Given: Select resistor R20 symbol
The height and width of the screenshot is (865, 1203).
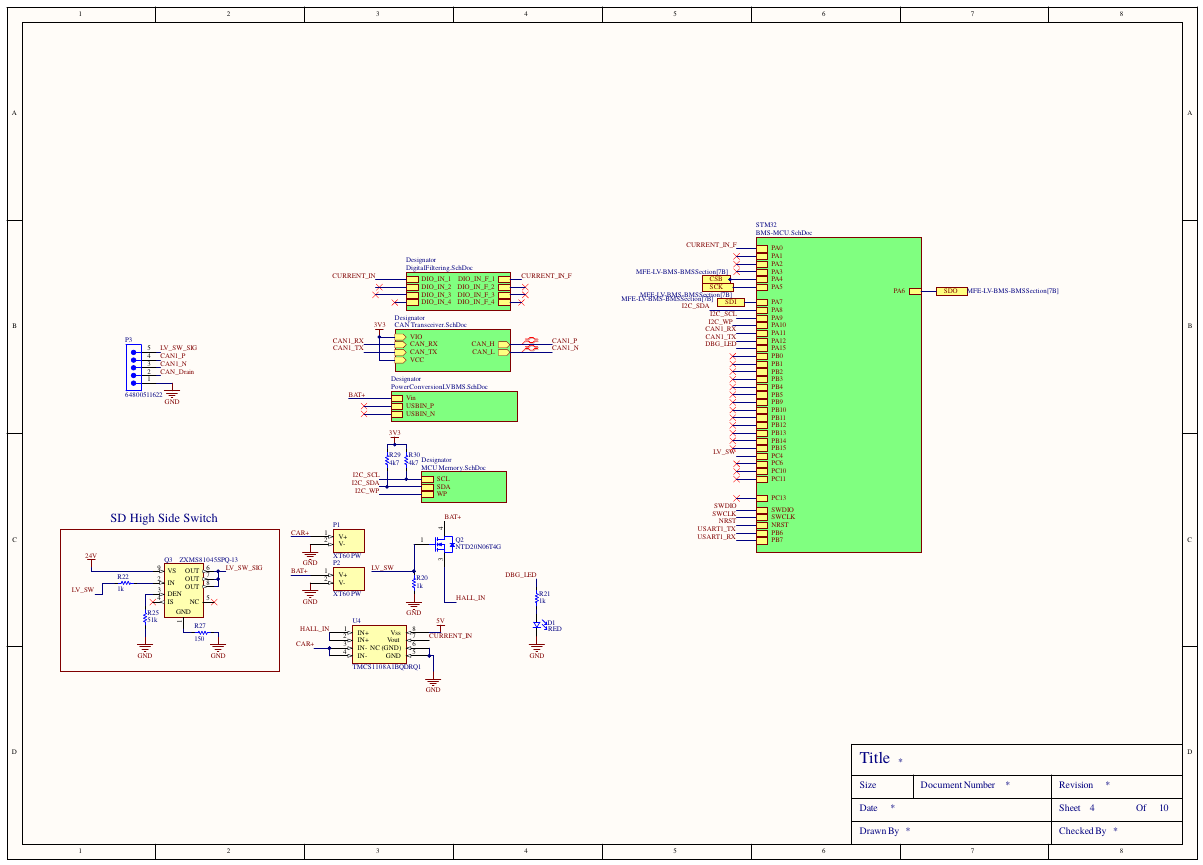Looking at the screenshot, I should coord(414,581).
